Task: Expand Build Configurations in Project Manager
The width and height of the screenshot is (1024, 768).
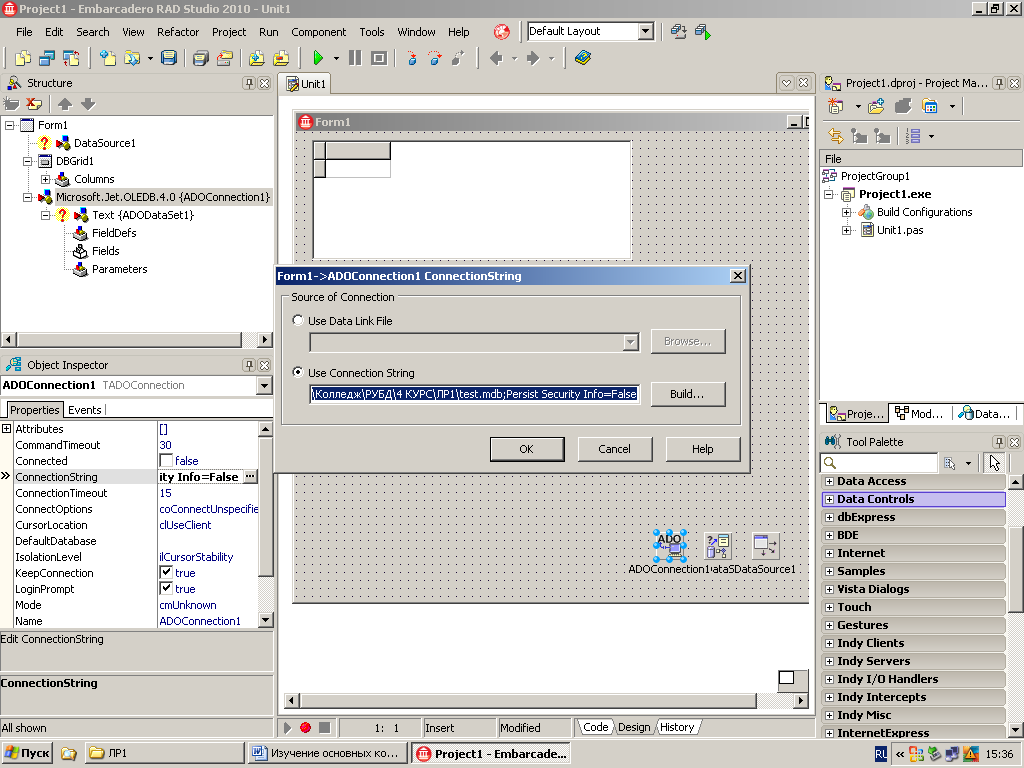Action: pos(846,212)
